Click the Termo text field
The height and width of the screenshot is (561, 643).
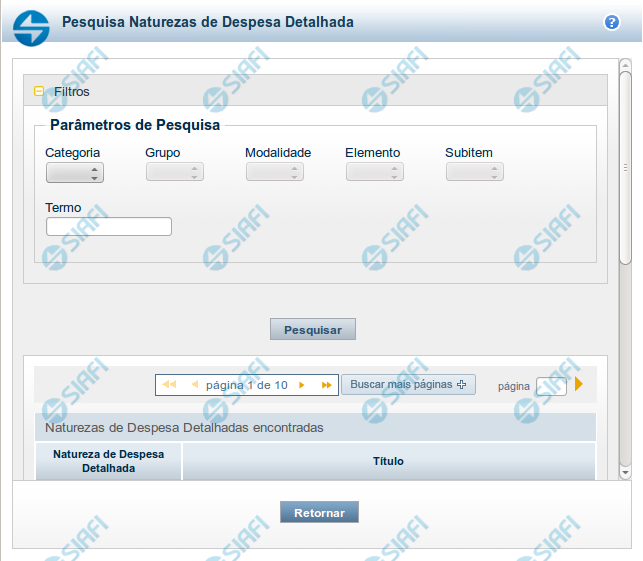[x=109, y=227]
